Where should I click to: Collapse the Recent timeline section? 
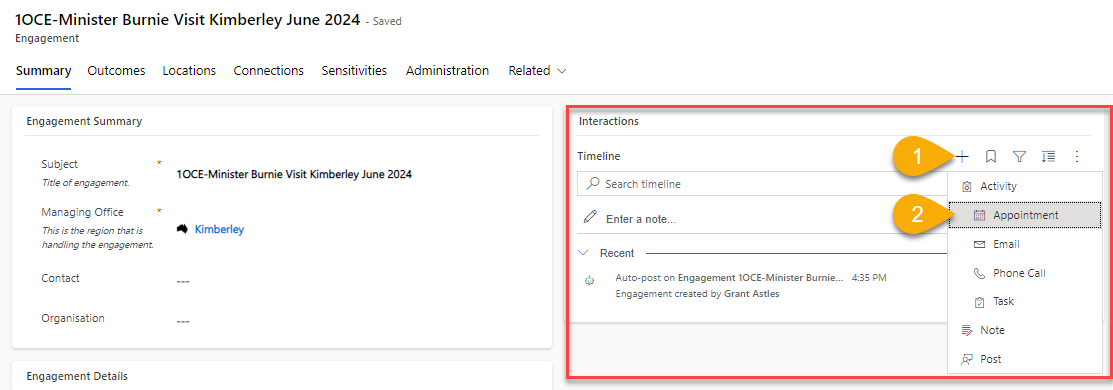click(583, 253)
